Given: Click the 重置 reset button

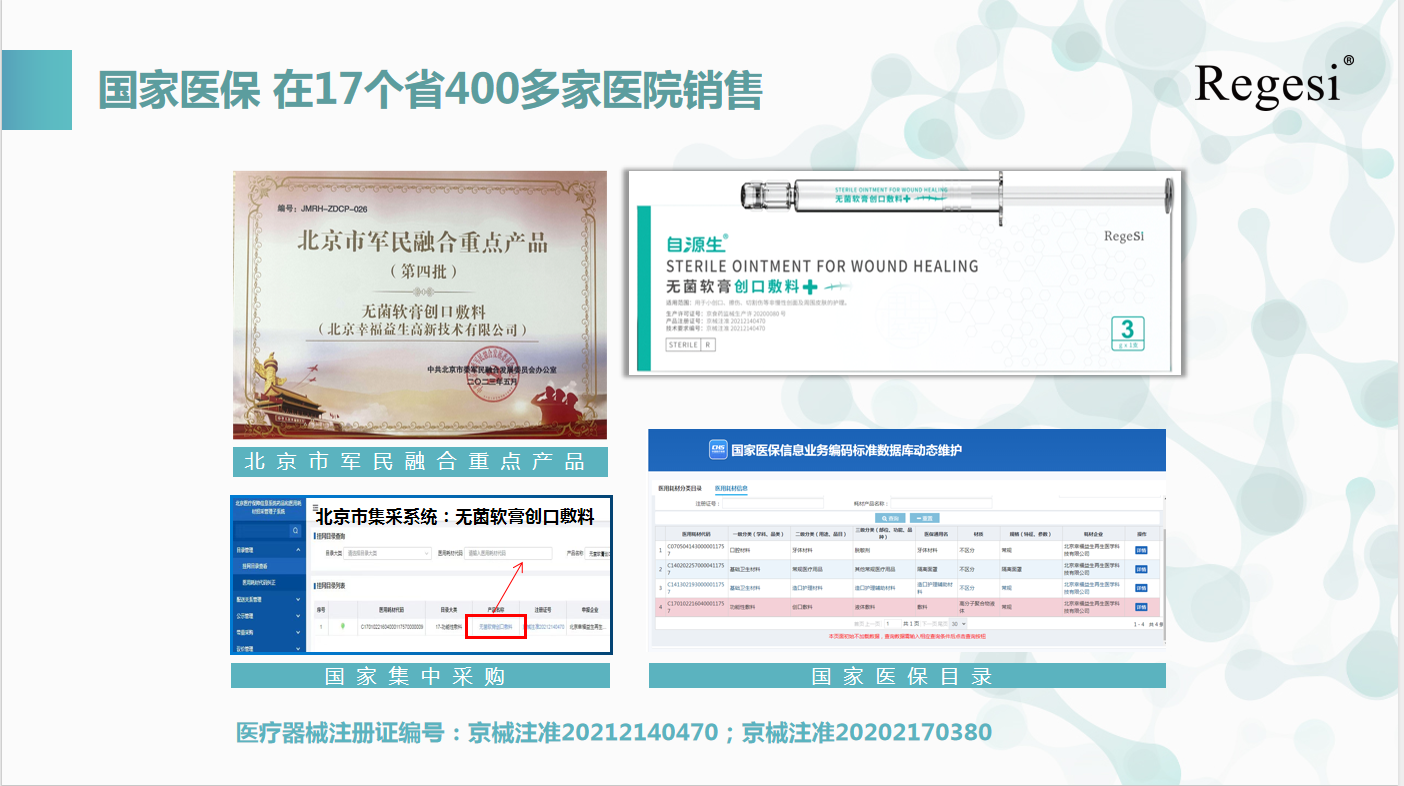Looking at the screenshot, I should 923,518.
